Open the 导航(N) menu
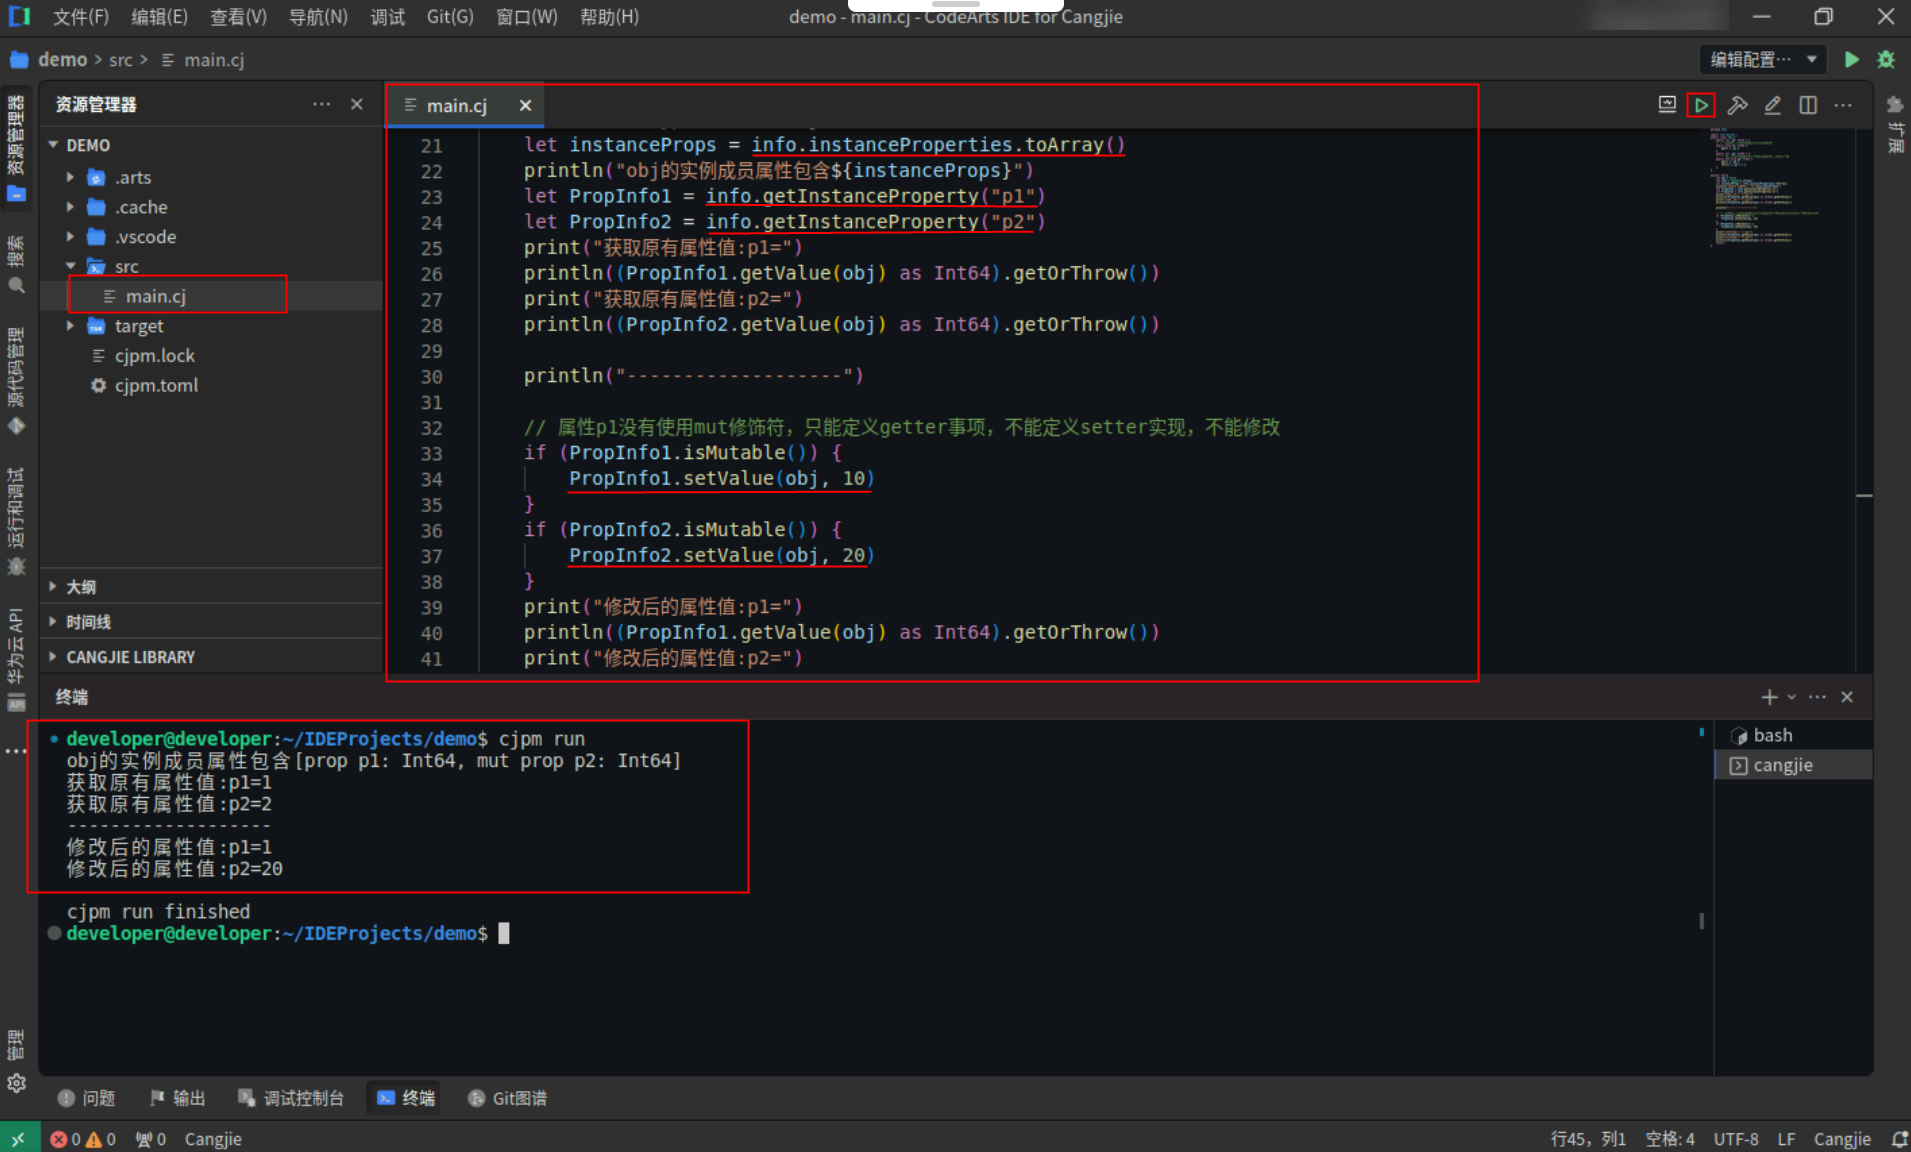 (x=318, y=17)
